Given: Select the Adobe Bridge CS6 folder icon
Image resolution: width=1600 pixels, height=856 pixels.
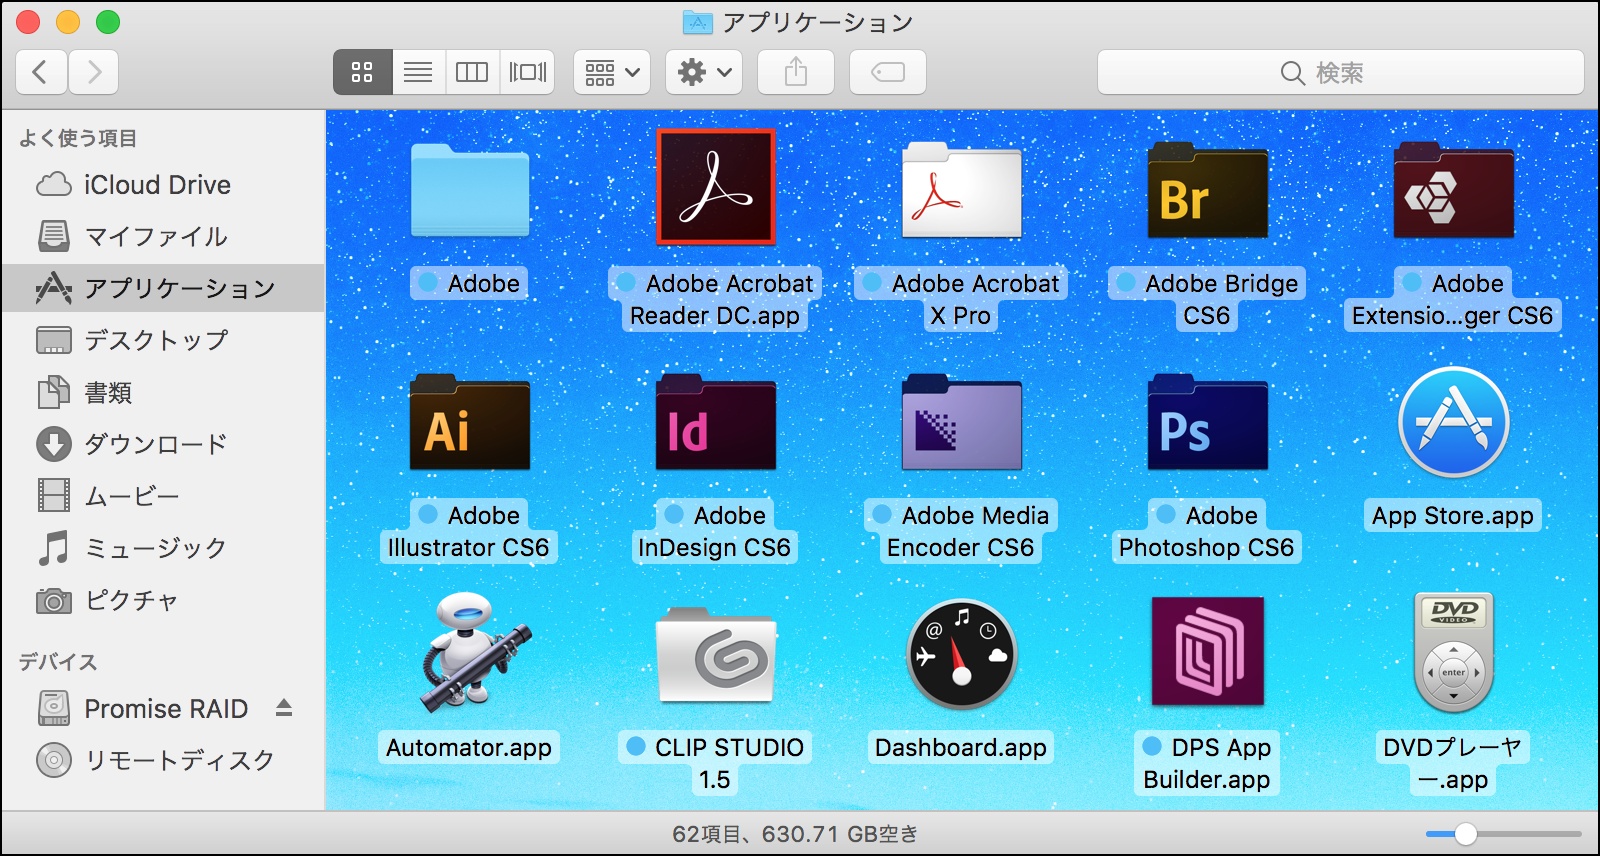Looking at the screenshot, I should tap(1207, 192).
